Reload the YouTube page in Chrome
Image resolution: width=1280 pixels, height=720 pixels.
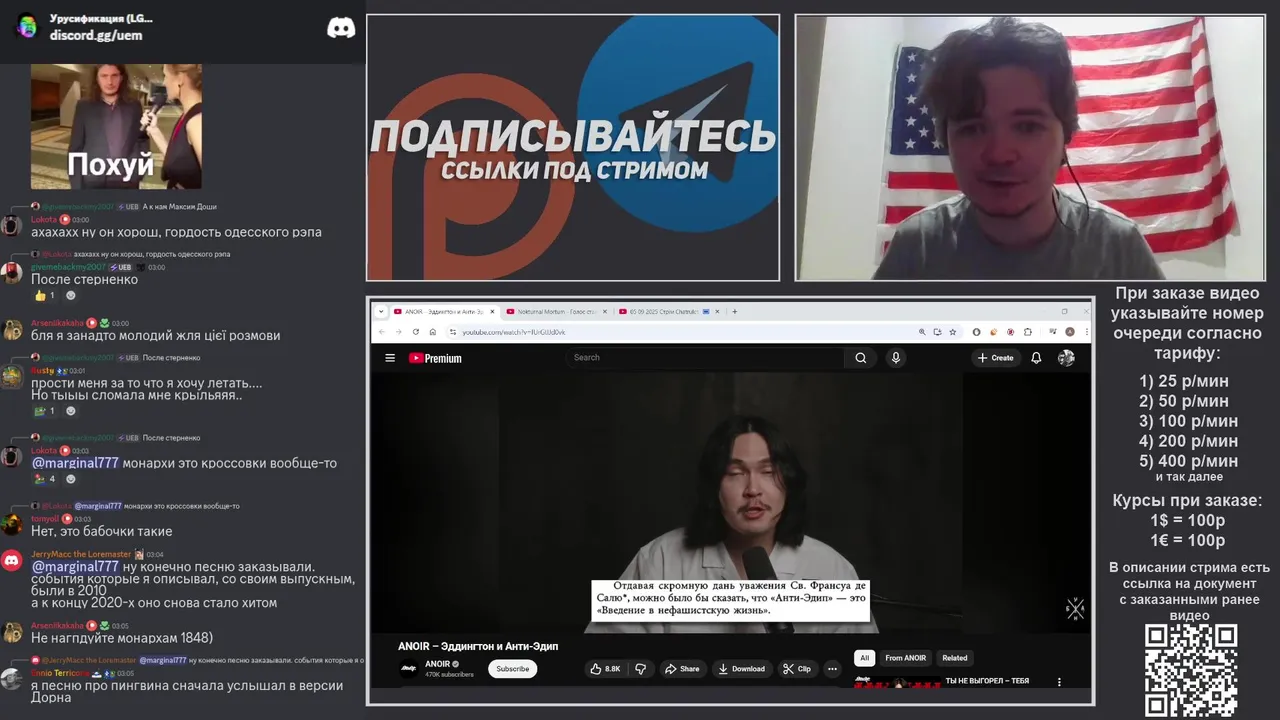point(415,331)
